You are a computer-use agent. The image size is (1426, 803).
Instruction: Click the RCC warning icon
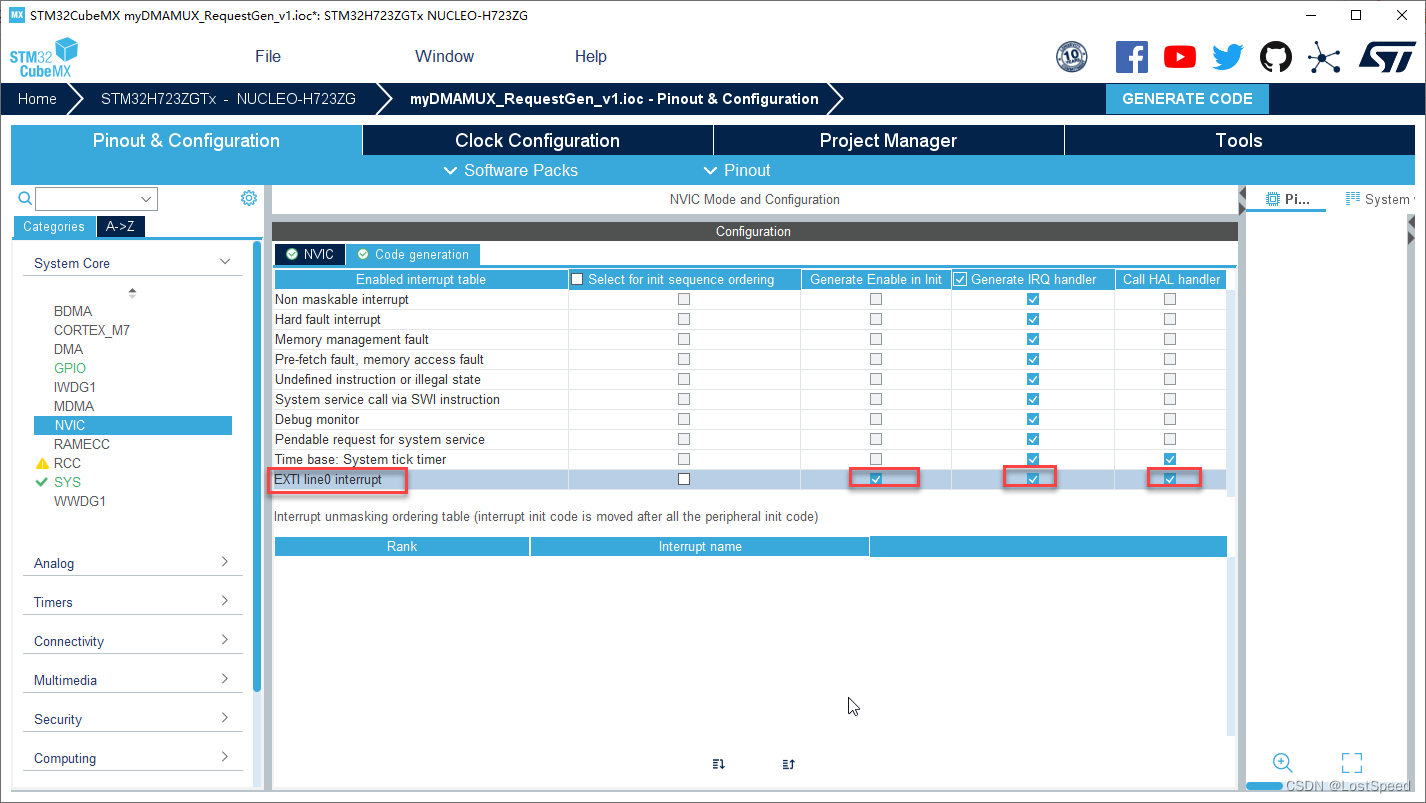point(42,464)
